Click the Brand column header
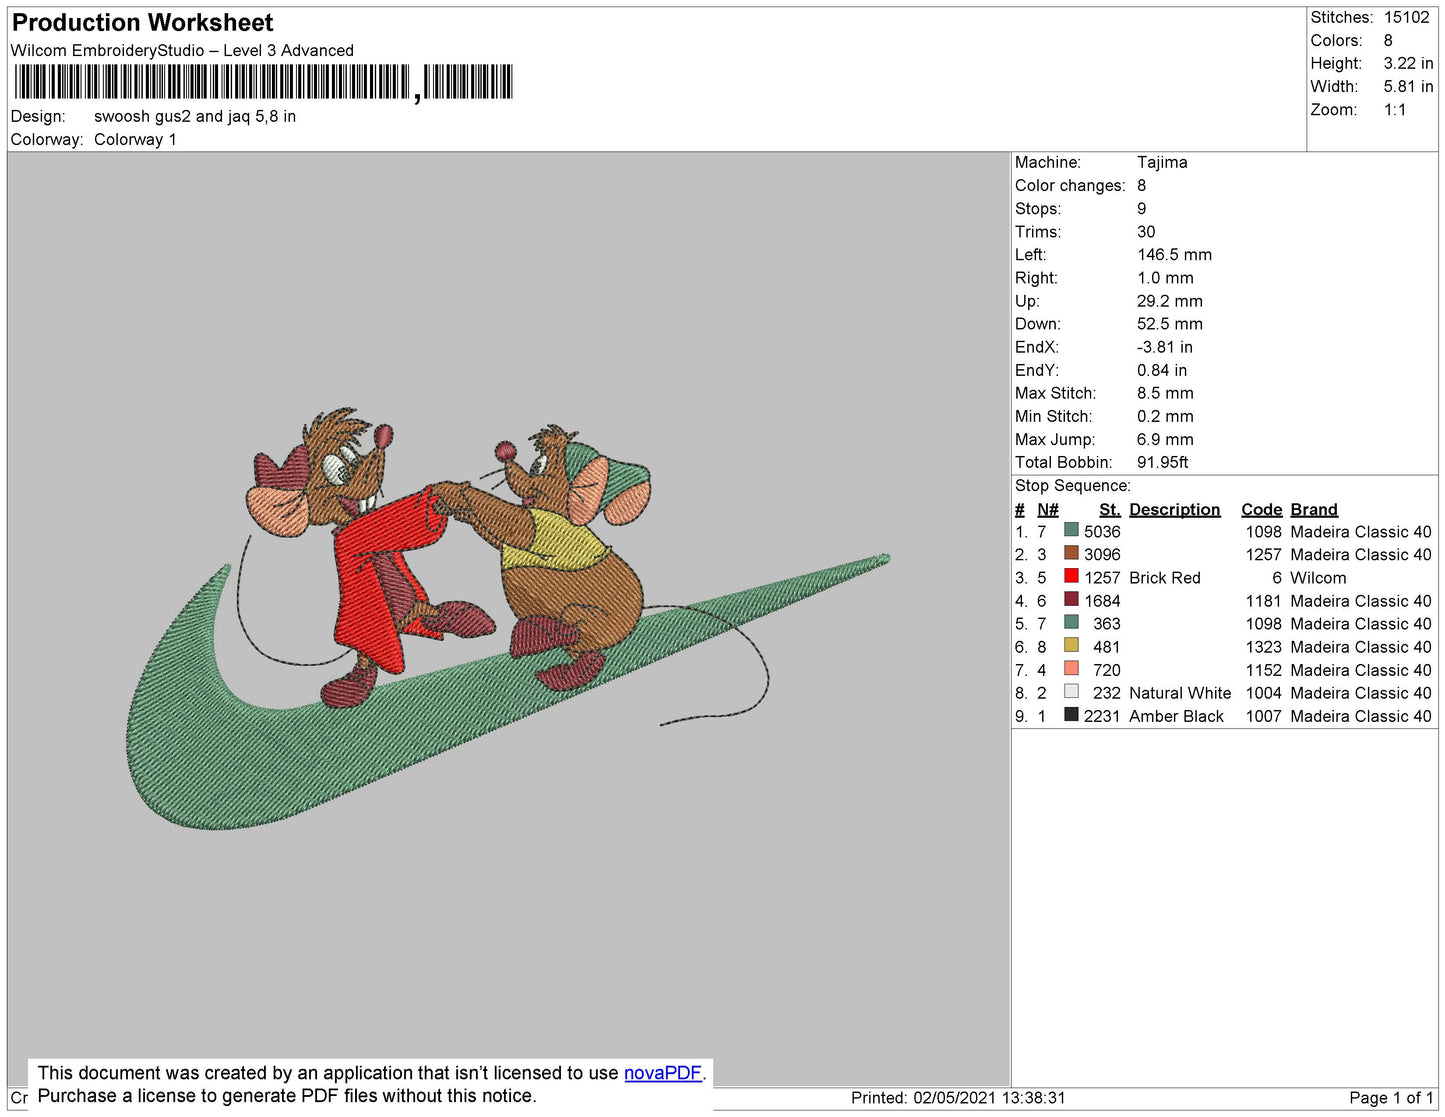 click(x=1313, y=509)
